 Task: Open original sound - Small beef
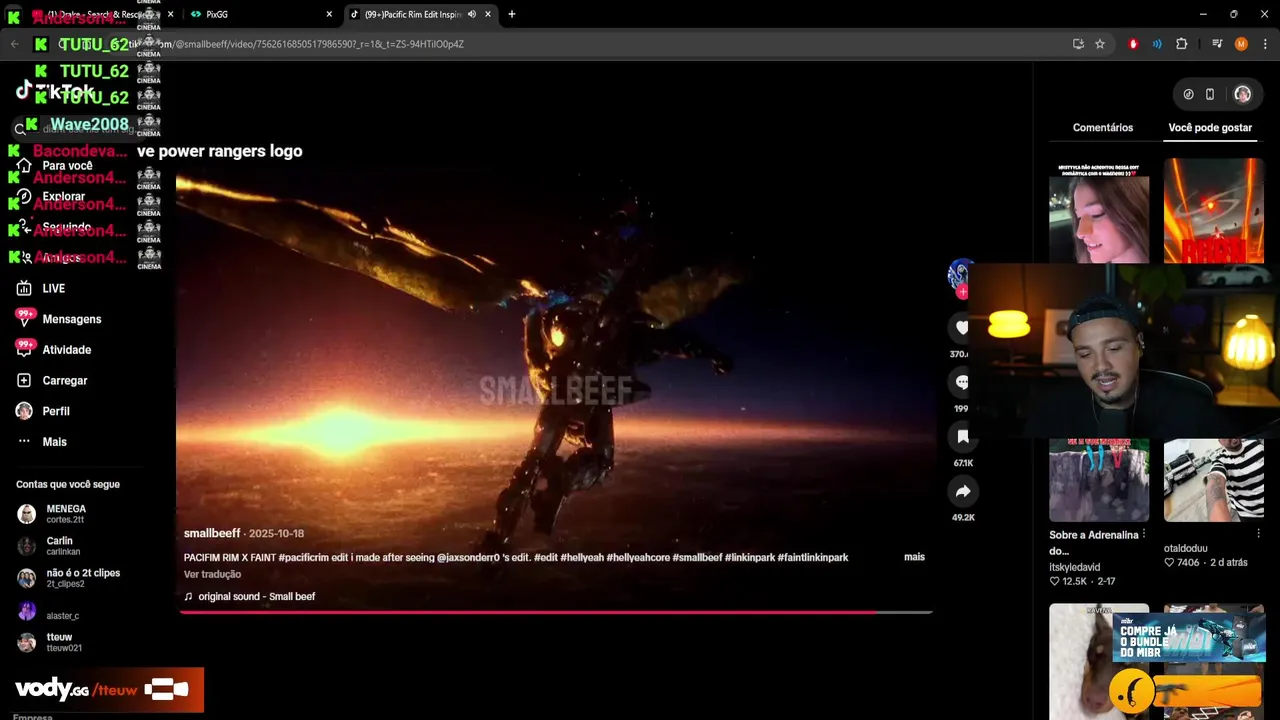pyautogui.click(x=256, y=596)
